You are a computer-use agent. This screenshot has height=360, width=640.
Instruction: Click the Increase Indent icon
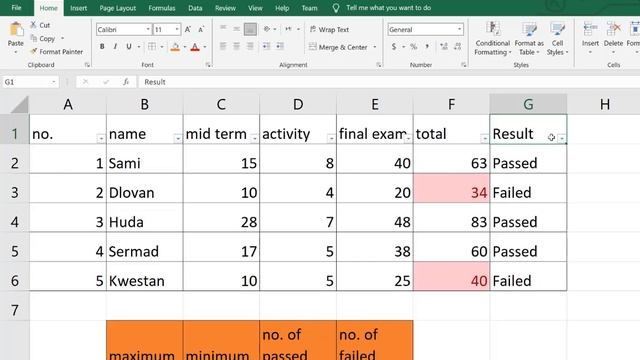click(x=280, y=46)
